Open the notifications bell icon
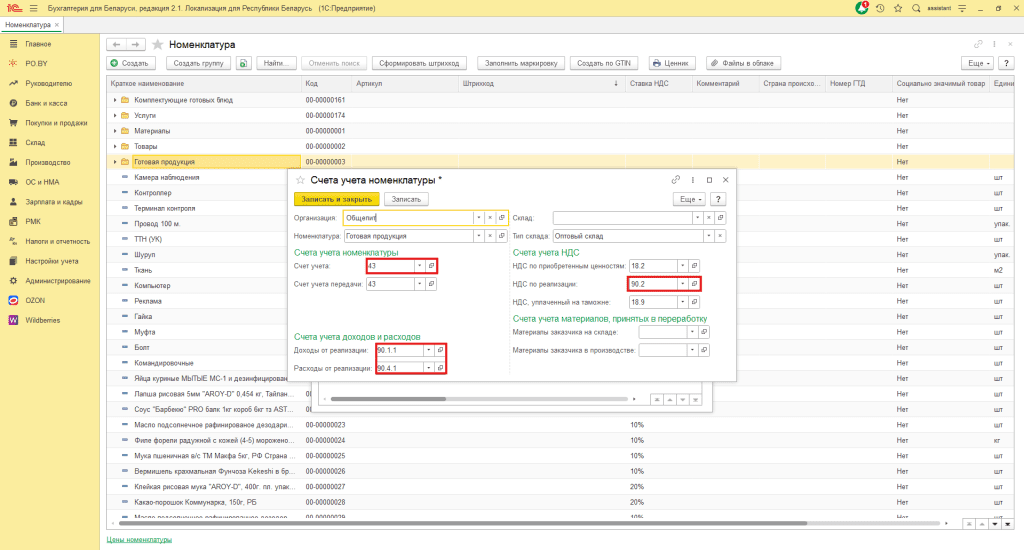This screenshot has width=1024, height=550. 862,8
